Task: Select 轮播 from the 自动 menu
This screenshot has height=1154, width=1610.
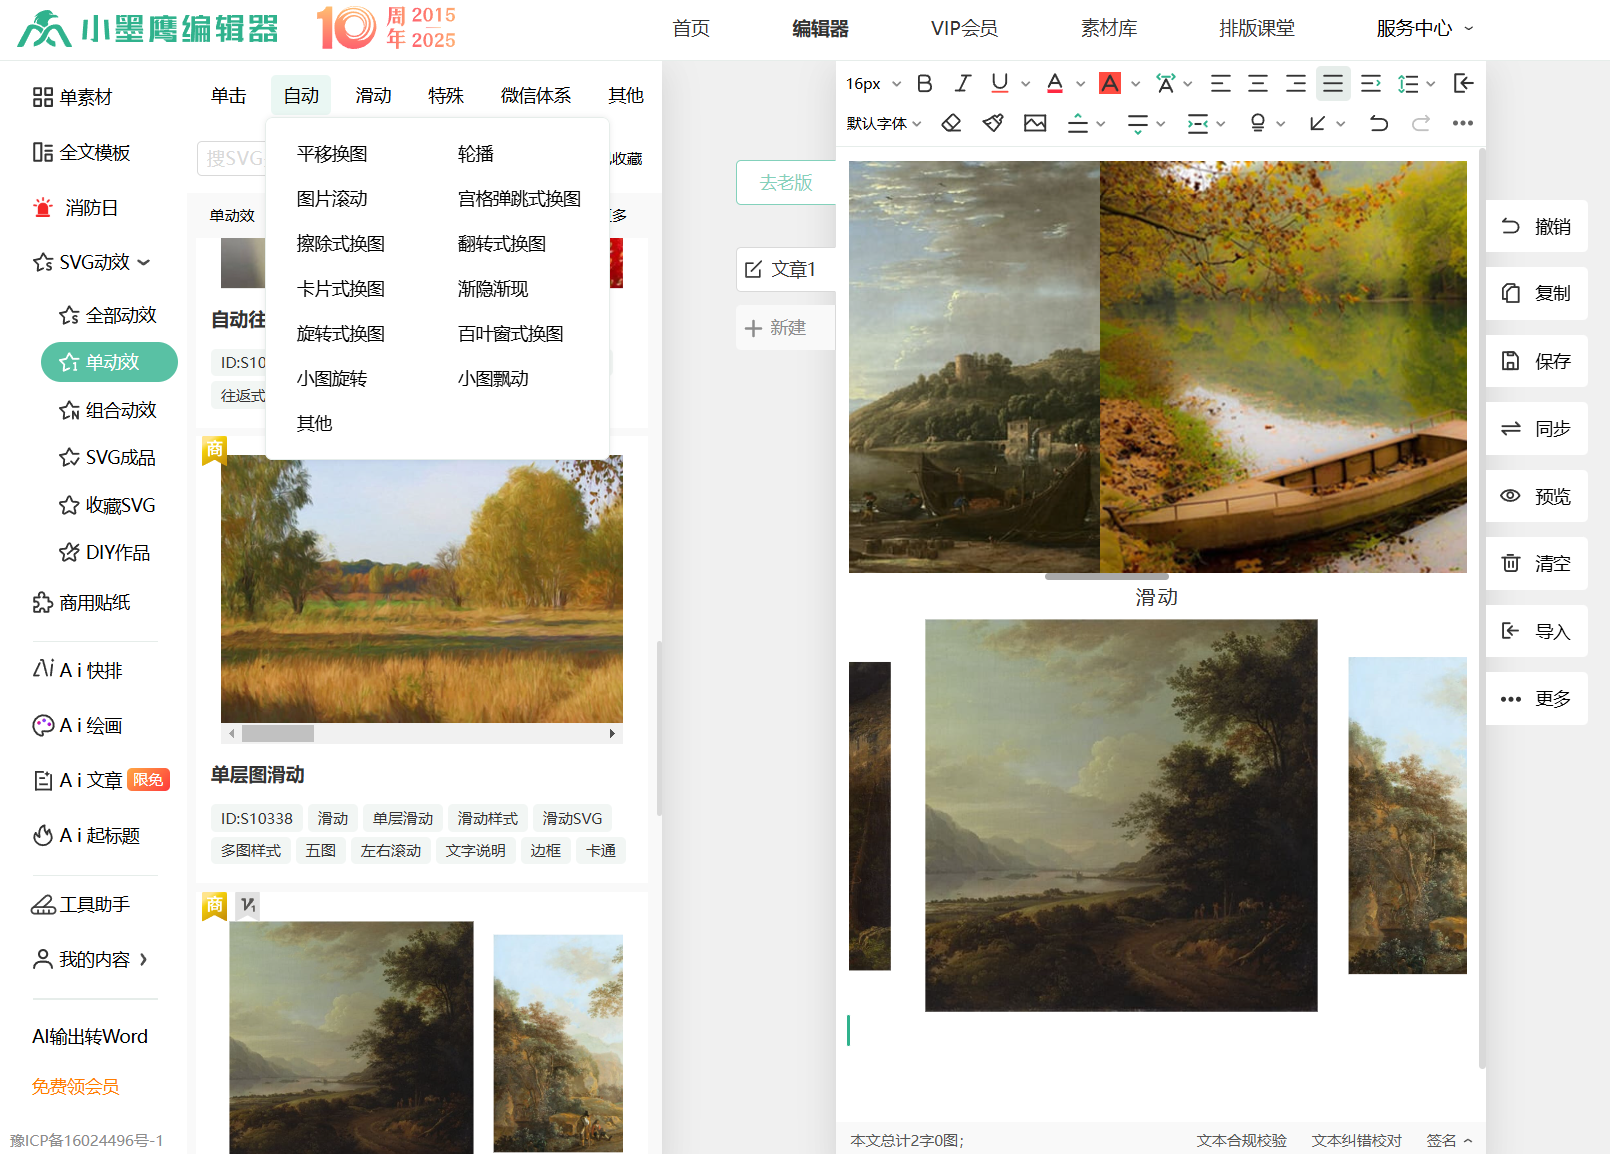Action: [x=475, y=154]
